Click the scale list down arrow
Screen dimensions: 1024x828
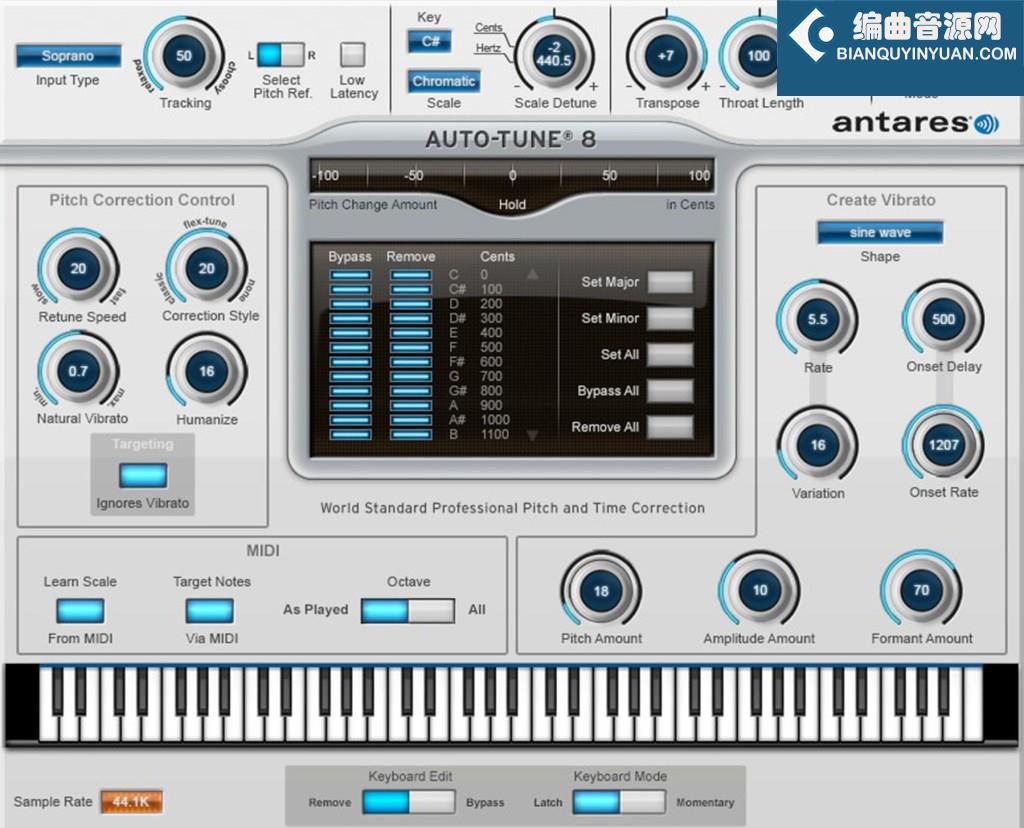[532, 436]
